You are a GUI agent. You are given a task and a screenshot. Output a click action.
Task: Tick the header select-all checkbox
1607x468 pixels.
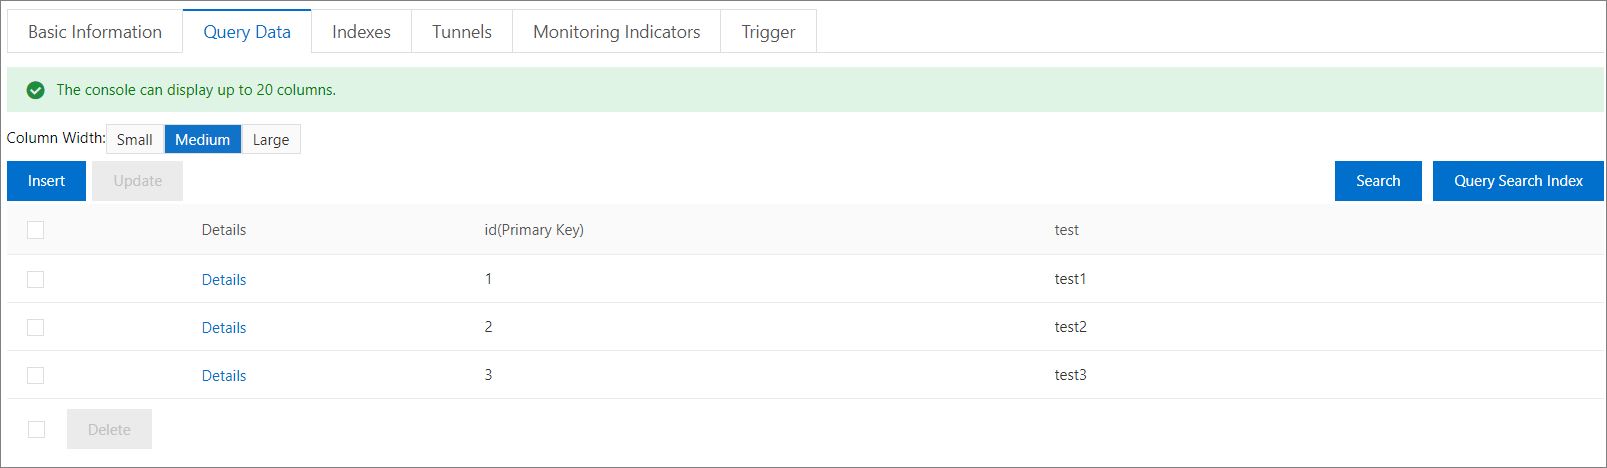coord(36,230)
